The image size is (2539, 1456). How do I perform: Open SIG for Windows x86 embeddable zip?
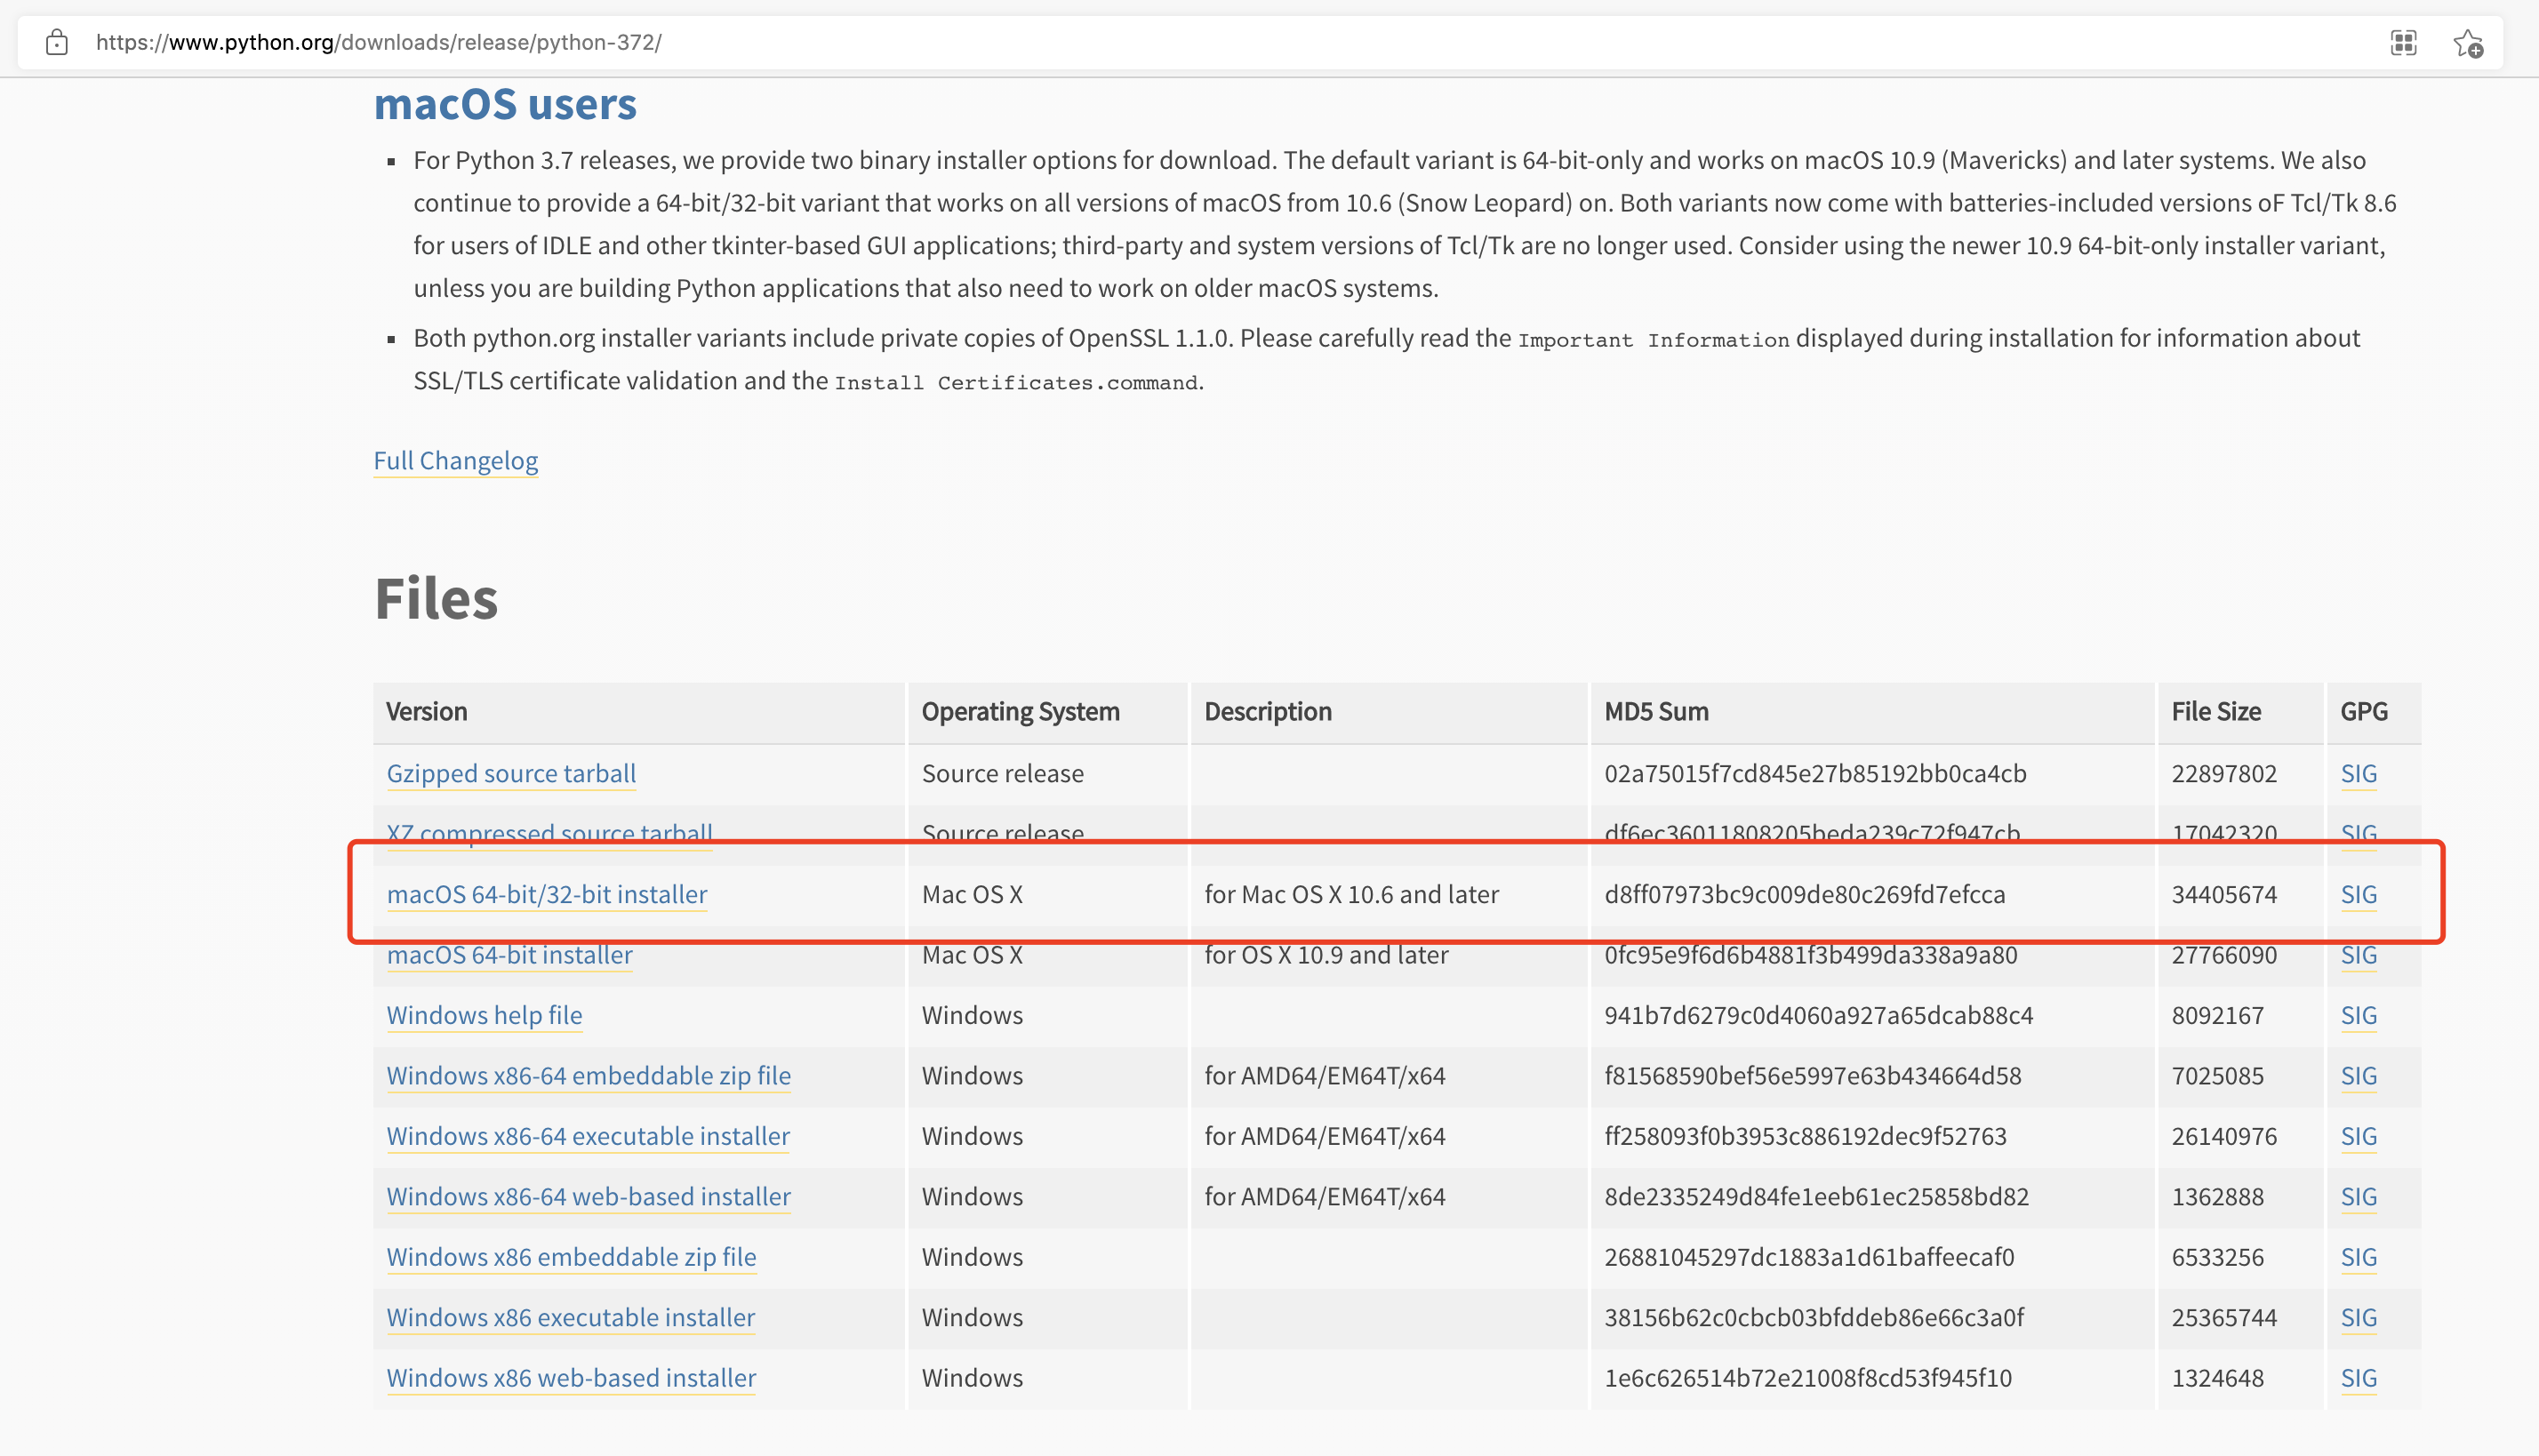point(2358,1257)
